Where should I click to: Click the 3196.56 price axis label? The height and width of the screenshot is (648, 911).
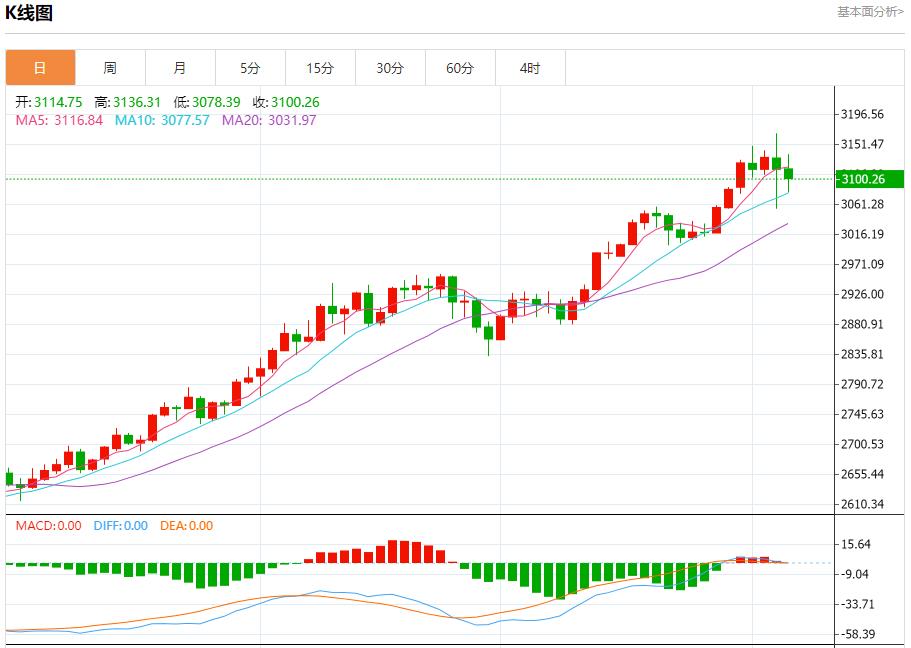pyautogui.click(x=862, y=114)
